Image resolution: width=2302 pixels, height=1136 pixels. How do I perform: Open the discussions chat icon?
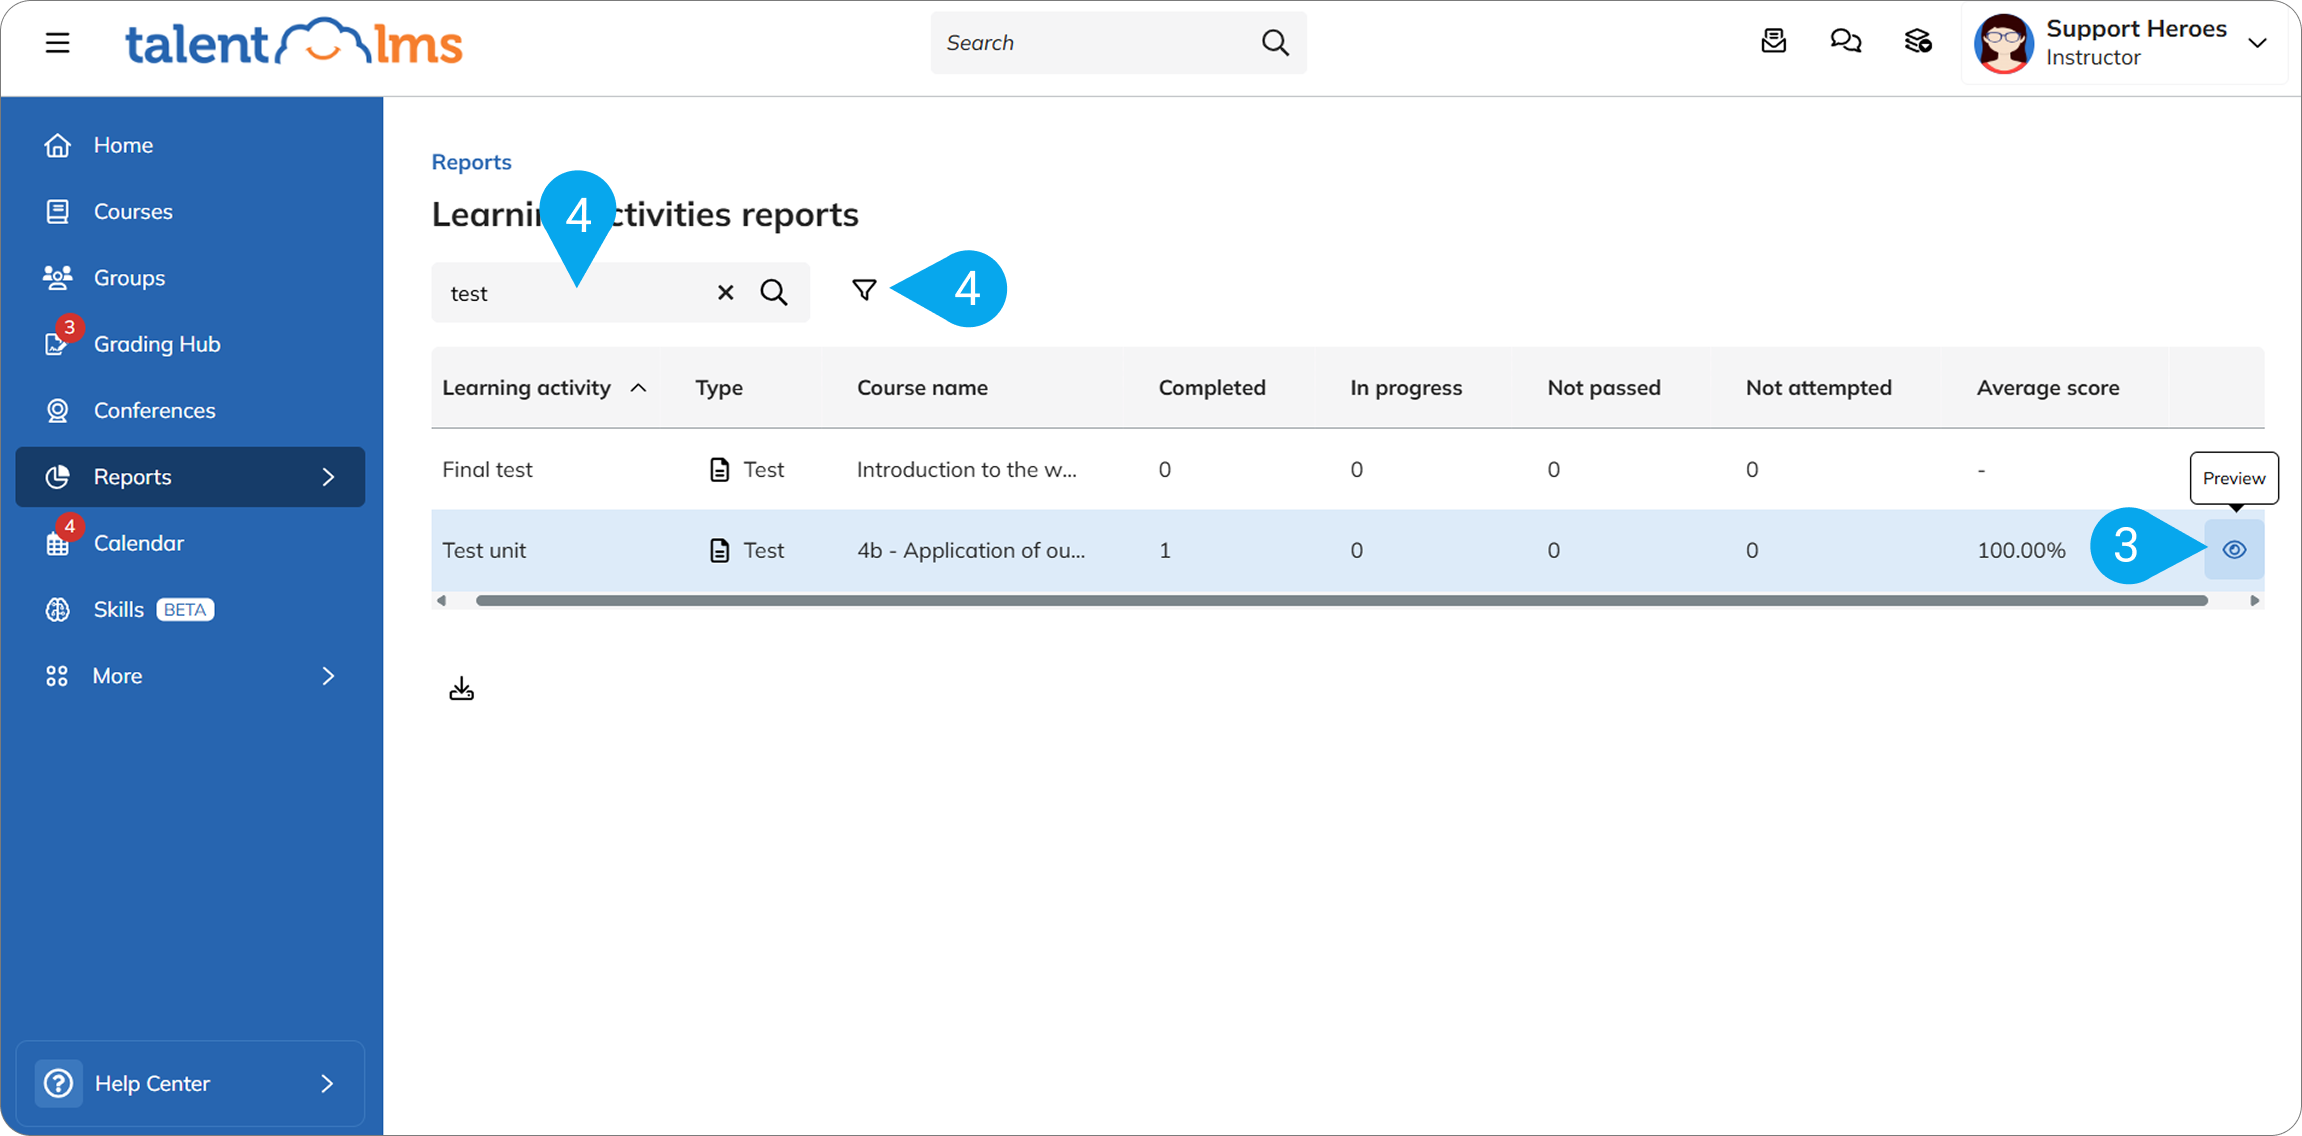(x=1846, y=42)
